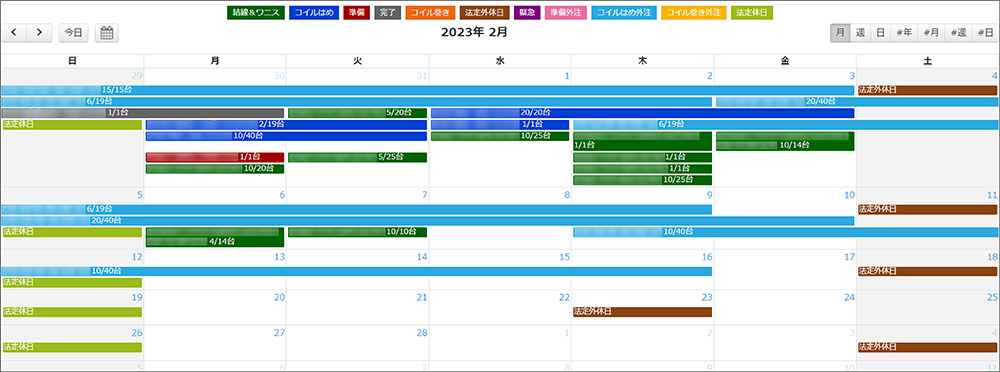Image resolution: width=1000 pixels, height=372 pixels.
Task: Switch to the 日 day view button
Action: (x=880, y=33)
